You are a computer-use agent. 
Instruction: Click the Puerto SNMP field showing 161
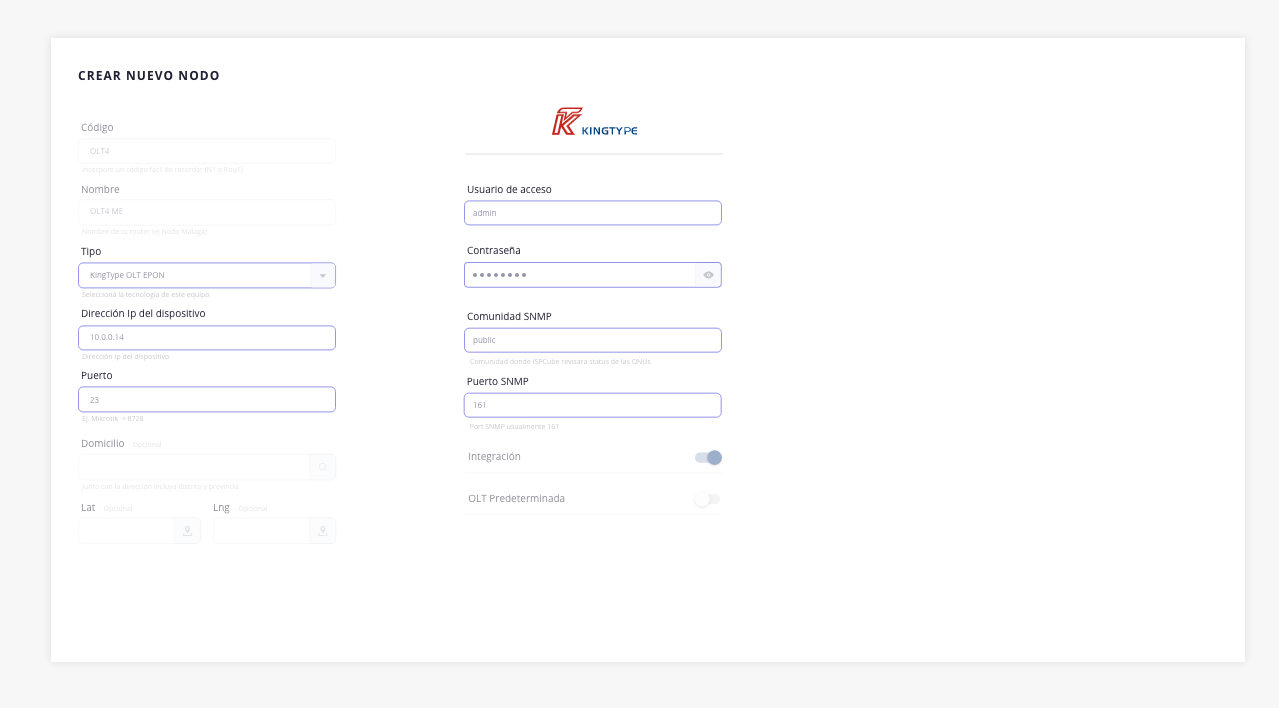(x=593, y=405)
